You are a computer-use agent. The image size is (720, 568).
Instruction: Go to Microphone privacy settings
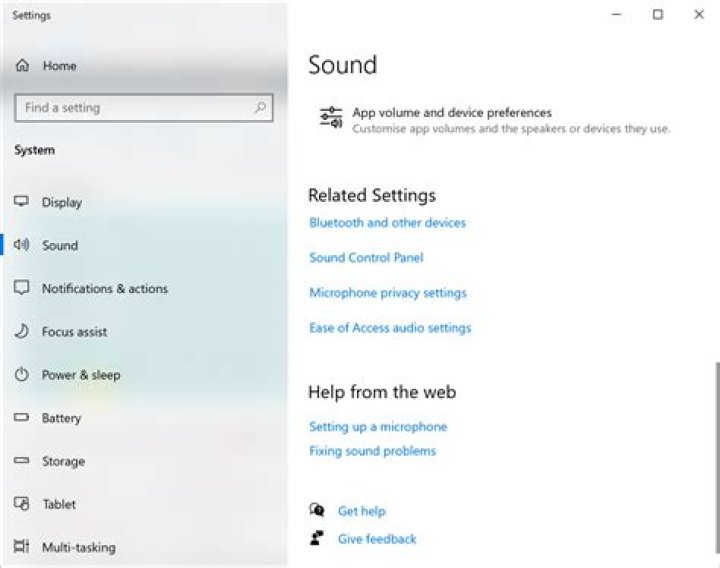click(x=387, y=293)
